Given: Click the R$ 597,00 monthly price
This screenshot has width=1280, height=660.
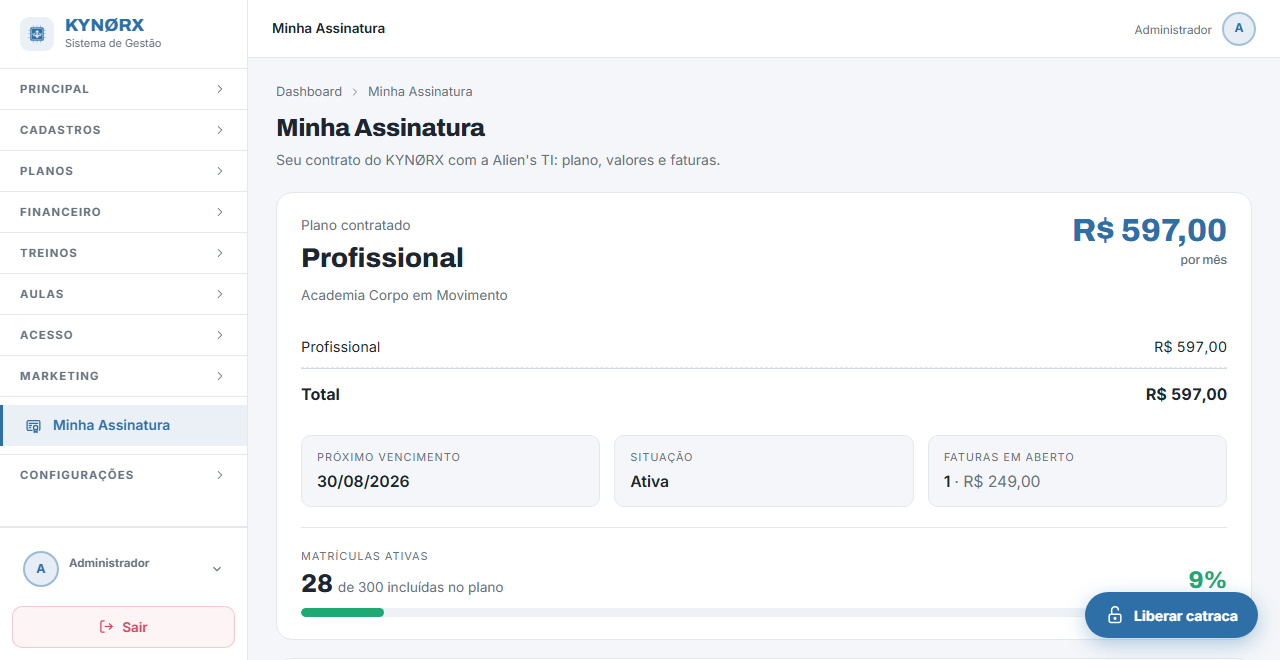Looking at the screenshot, I should coord(1150,230).
